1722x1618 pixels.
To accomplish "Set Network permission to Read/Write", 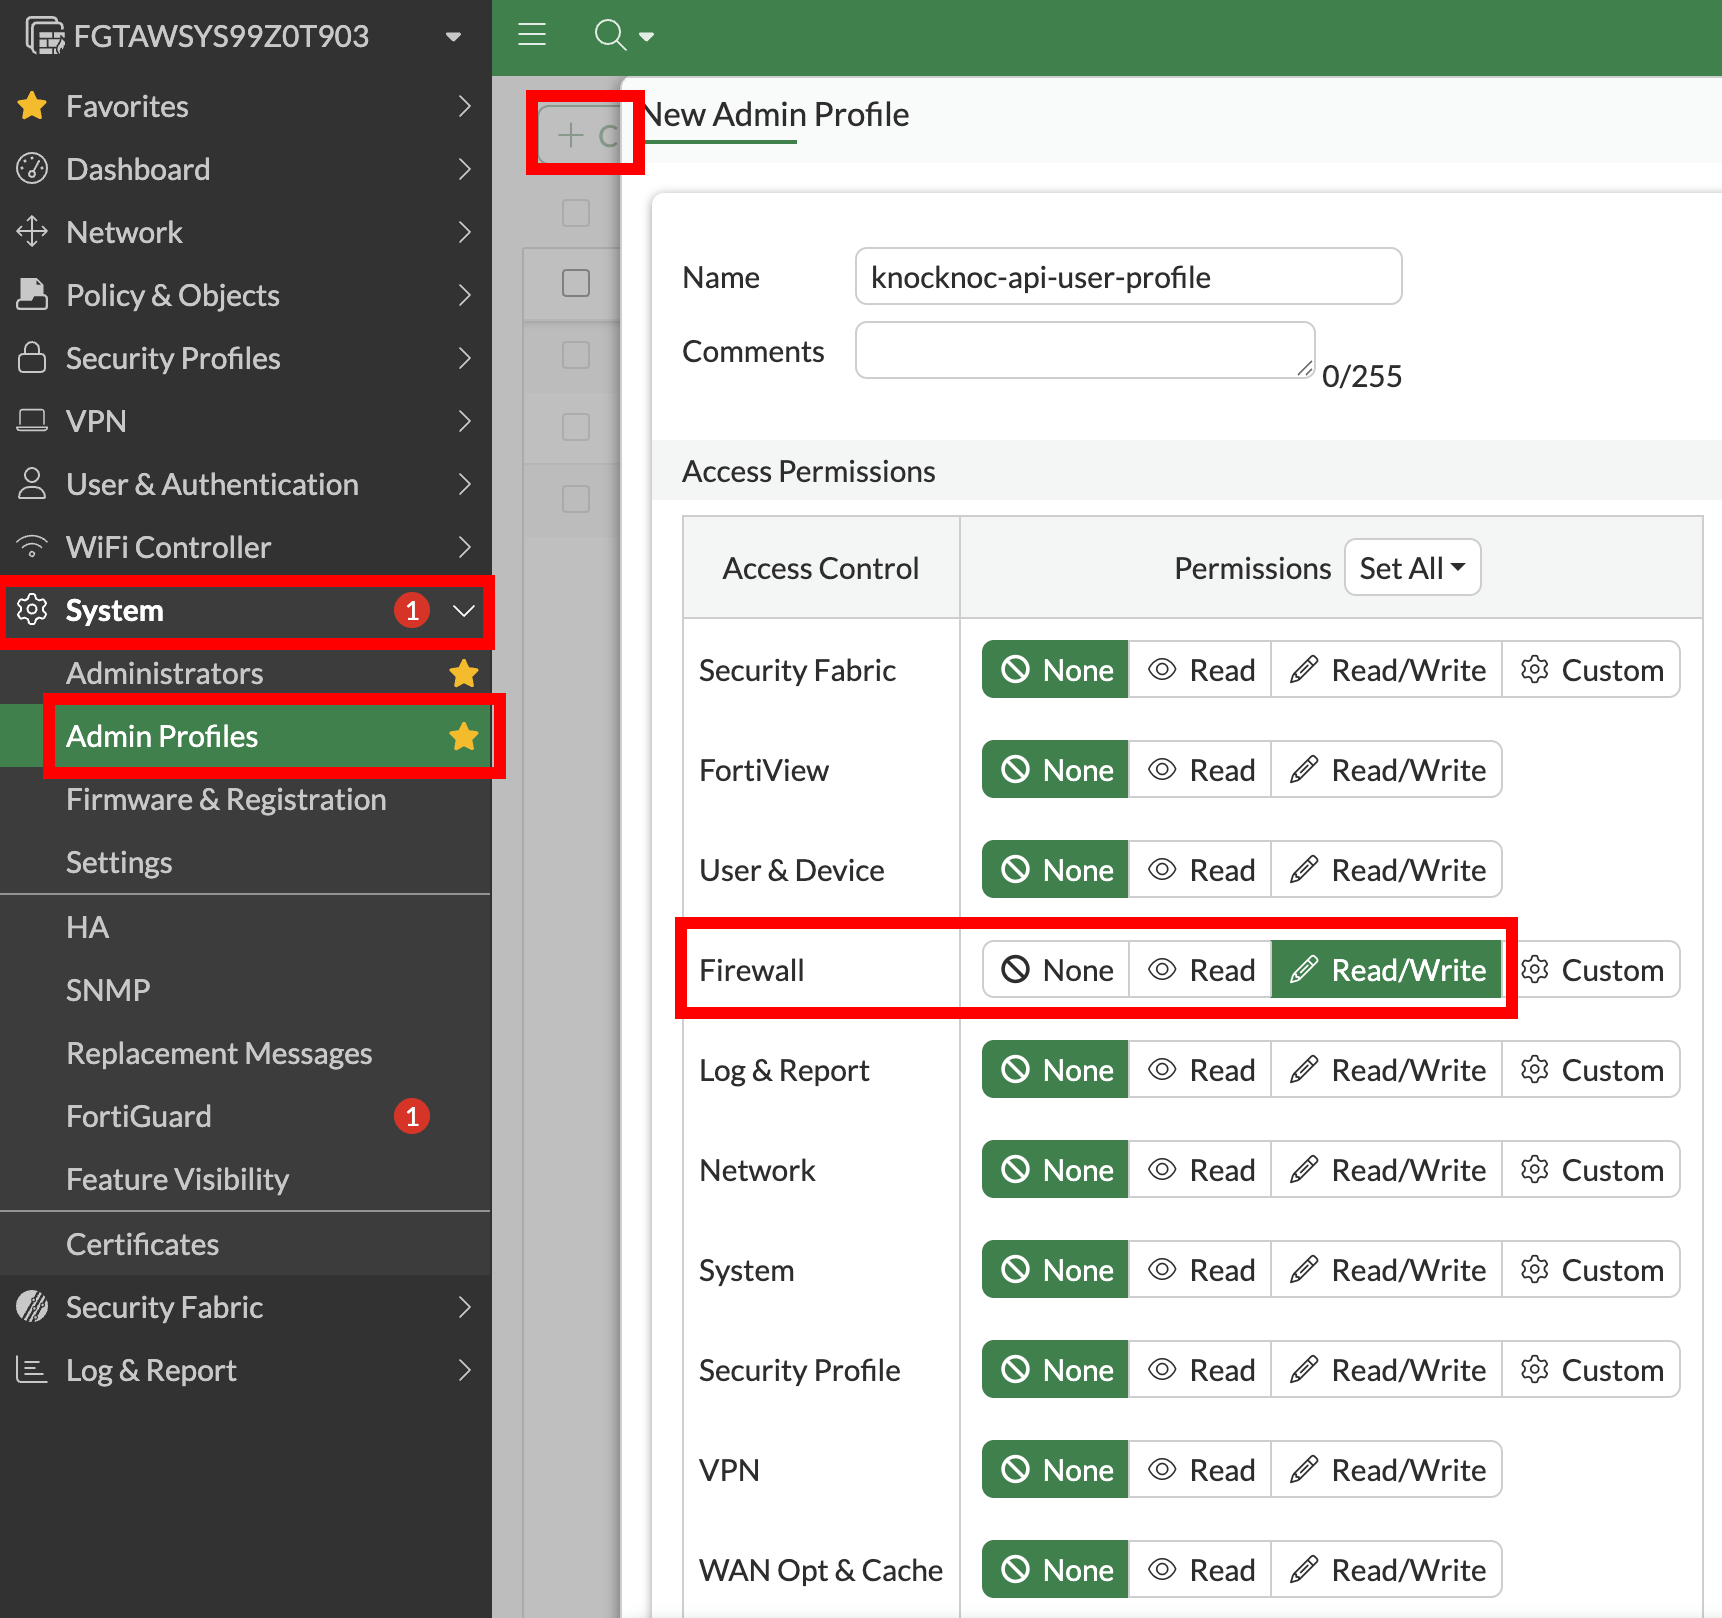I will pos(1387,1170).
